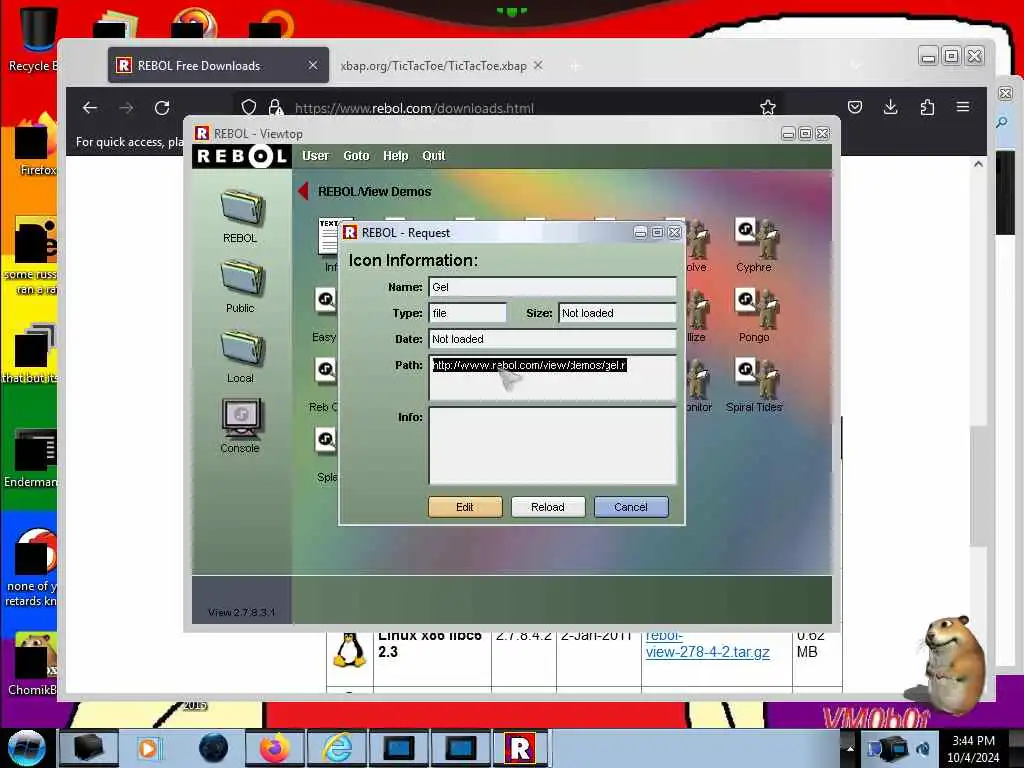
Task: Open the User menu in Viewtop
Action: click(x=315, y=156)
